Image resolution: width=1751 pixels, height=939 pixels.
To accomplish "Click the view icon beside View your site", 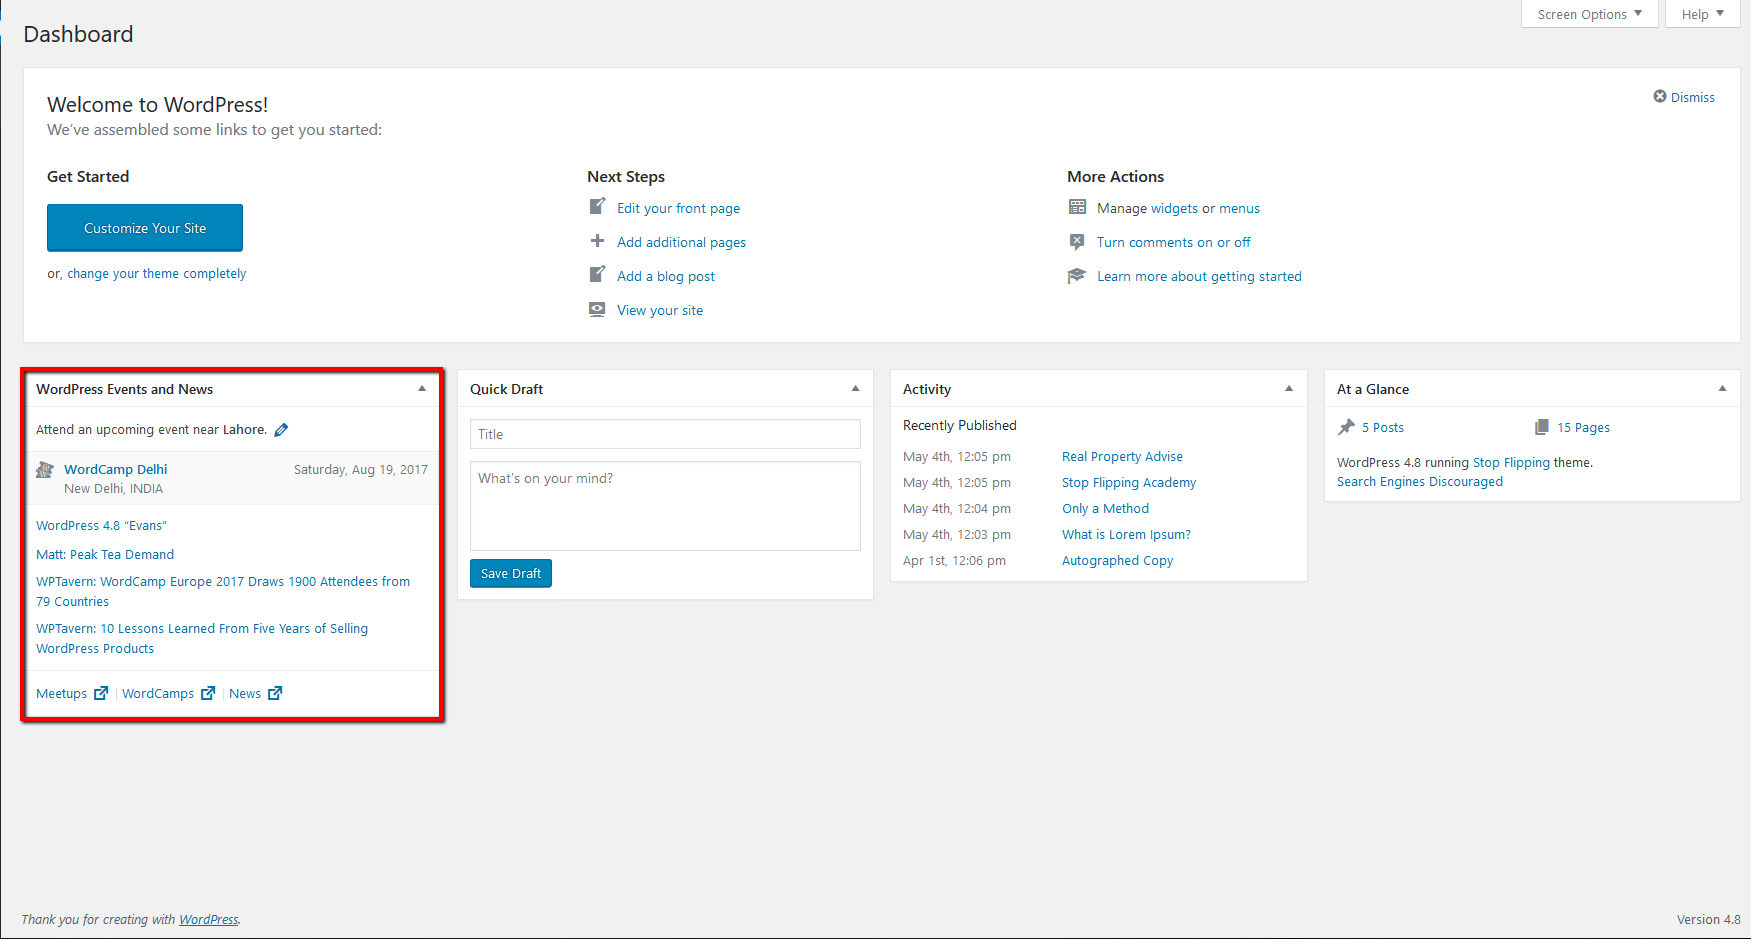I will tap(597, 309).
